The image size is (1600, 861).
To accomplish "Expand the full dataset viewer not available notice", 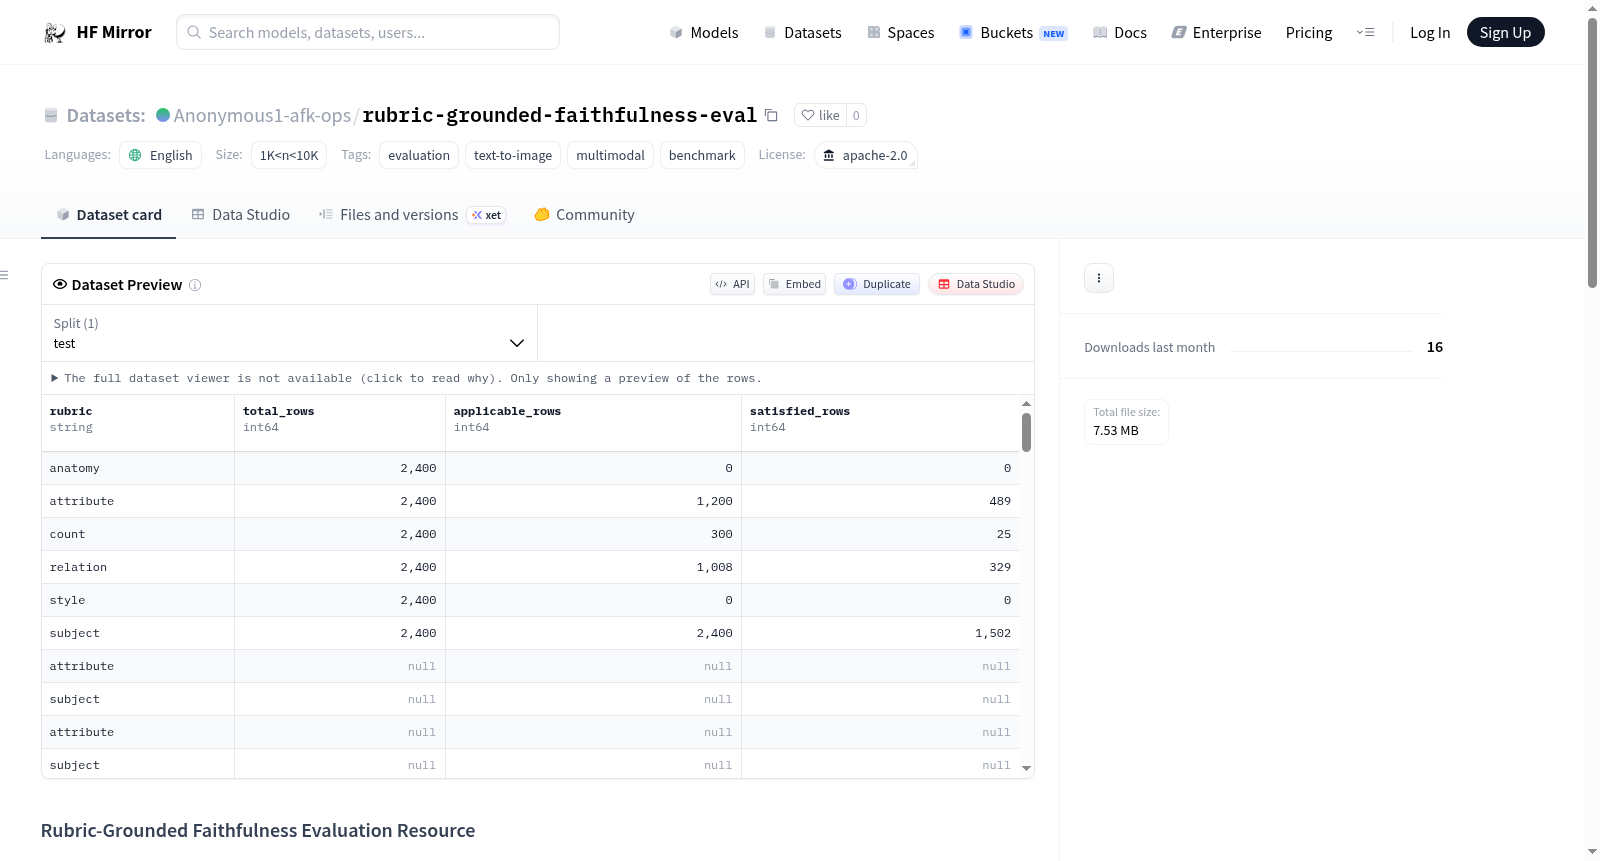I will [406, 378].
